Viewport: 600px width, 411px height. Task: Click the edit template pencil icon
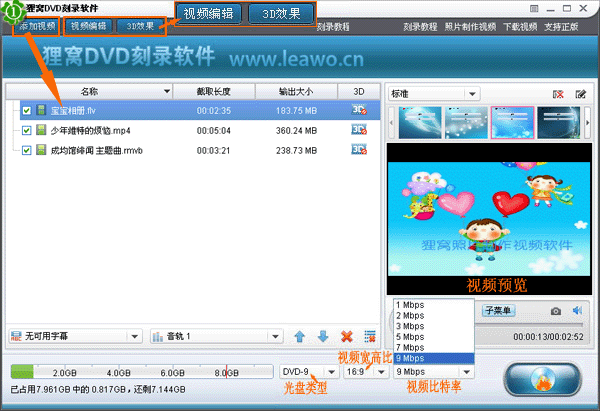click(x=580, y=94)
